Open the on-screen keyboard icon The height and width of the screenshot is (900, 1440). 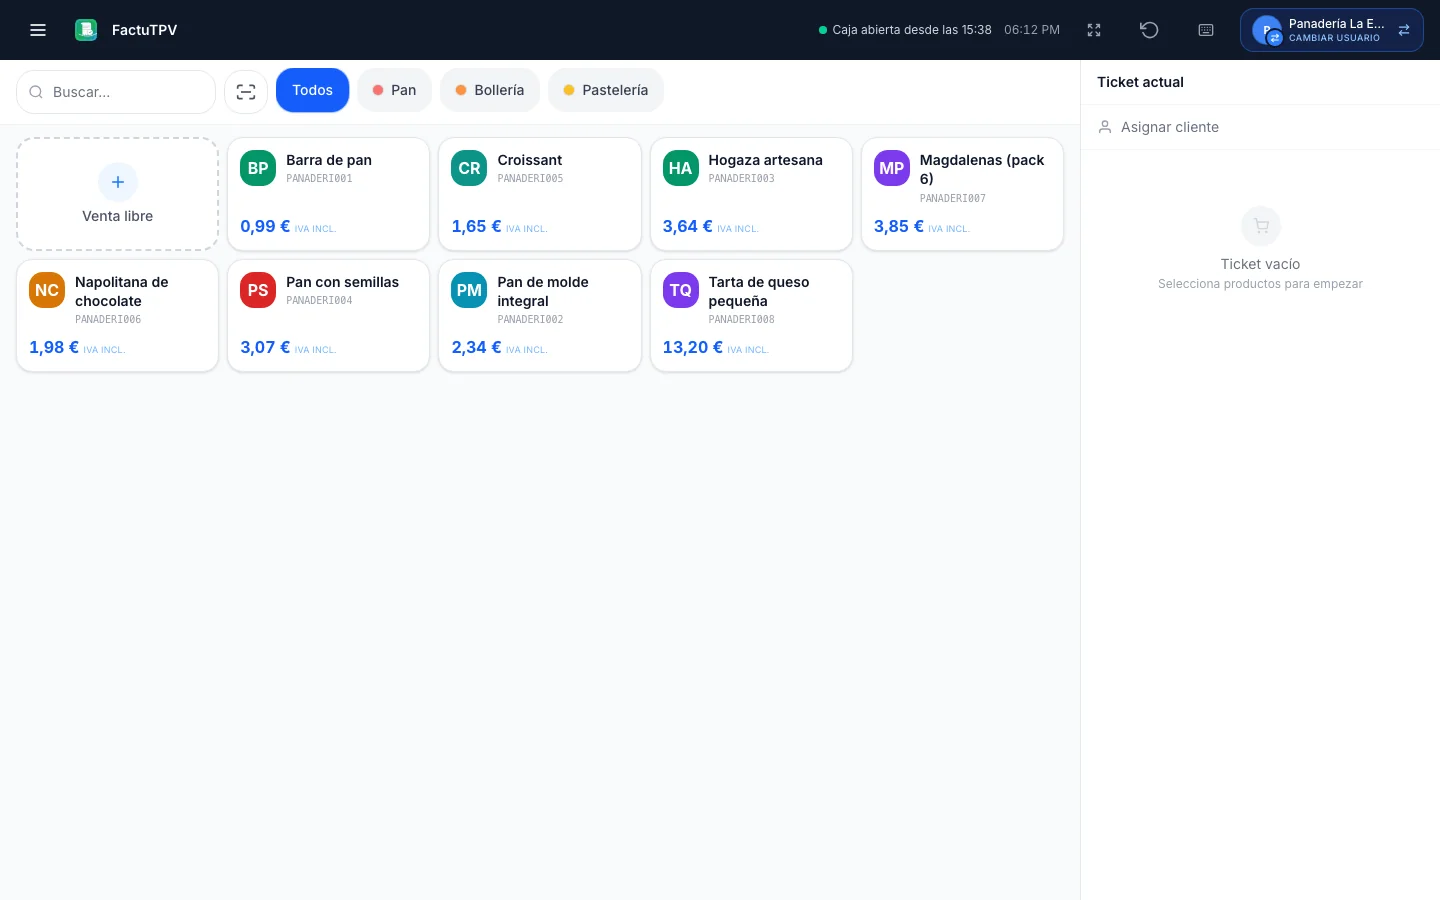tap(1206, 30)
